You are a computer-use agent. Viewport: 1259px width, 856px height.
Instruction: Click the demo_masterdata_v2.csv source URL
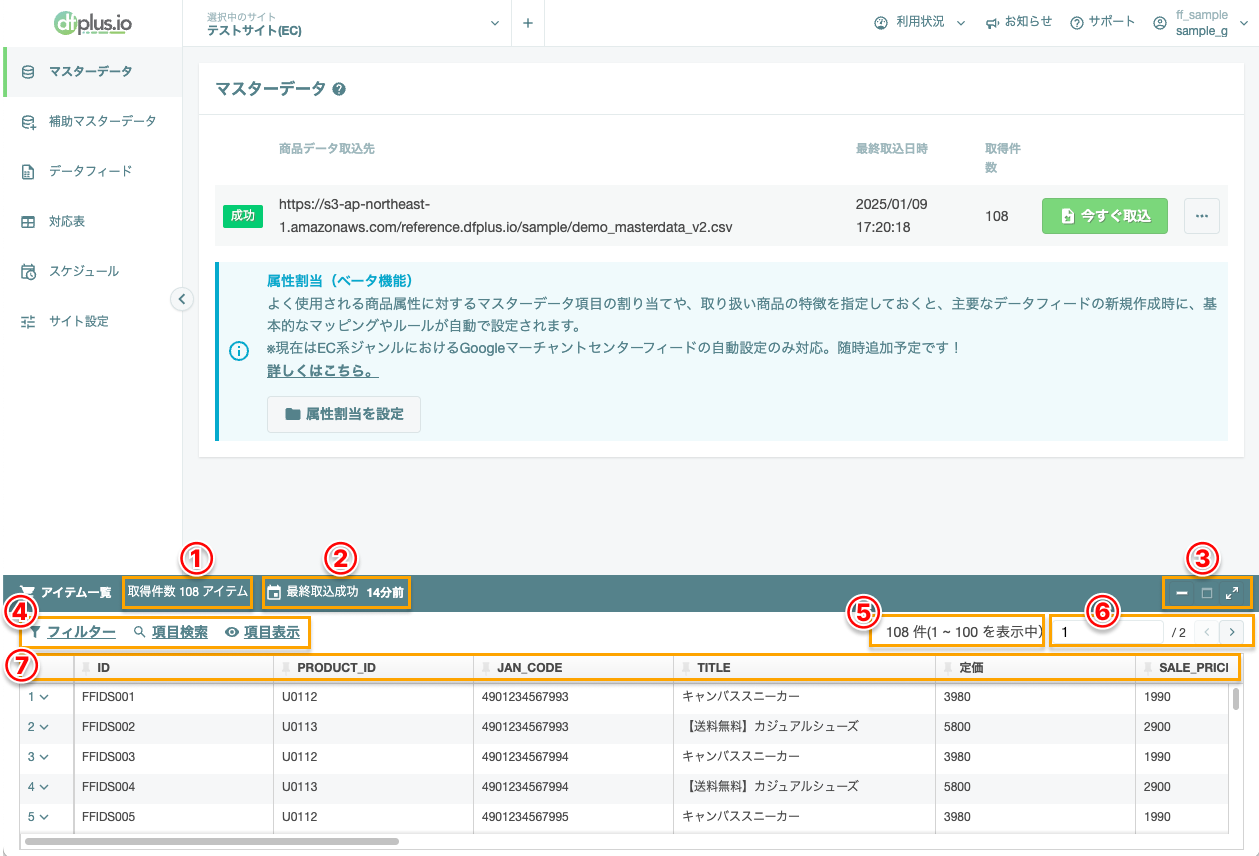(505, 216)
